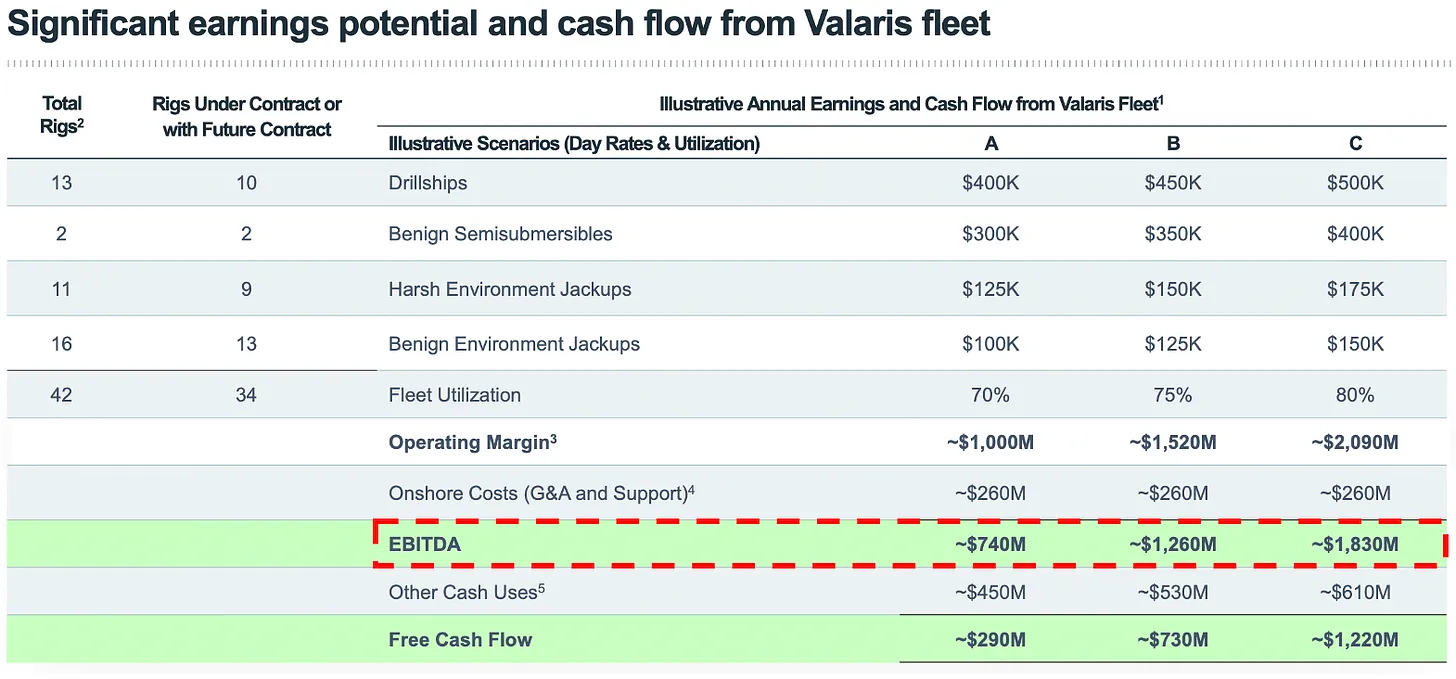Viewport: 1456px width, 679px height.
Task: Click the ~$1,220M free cash flow value
Action: tap(1355, 640)
